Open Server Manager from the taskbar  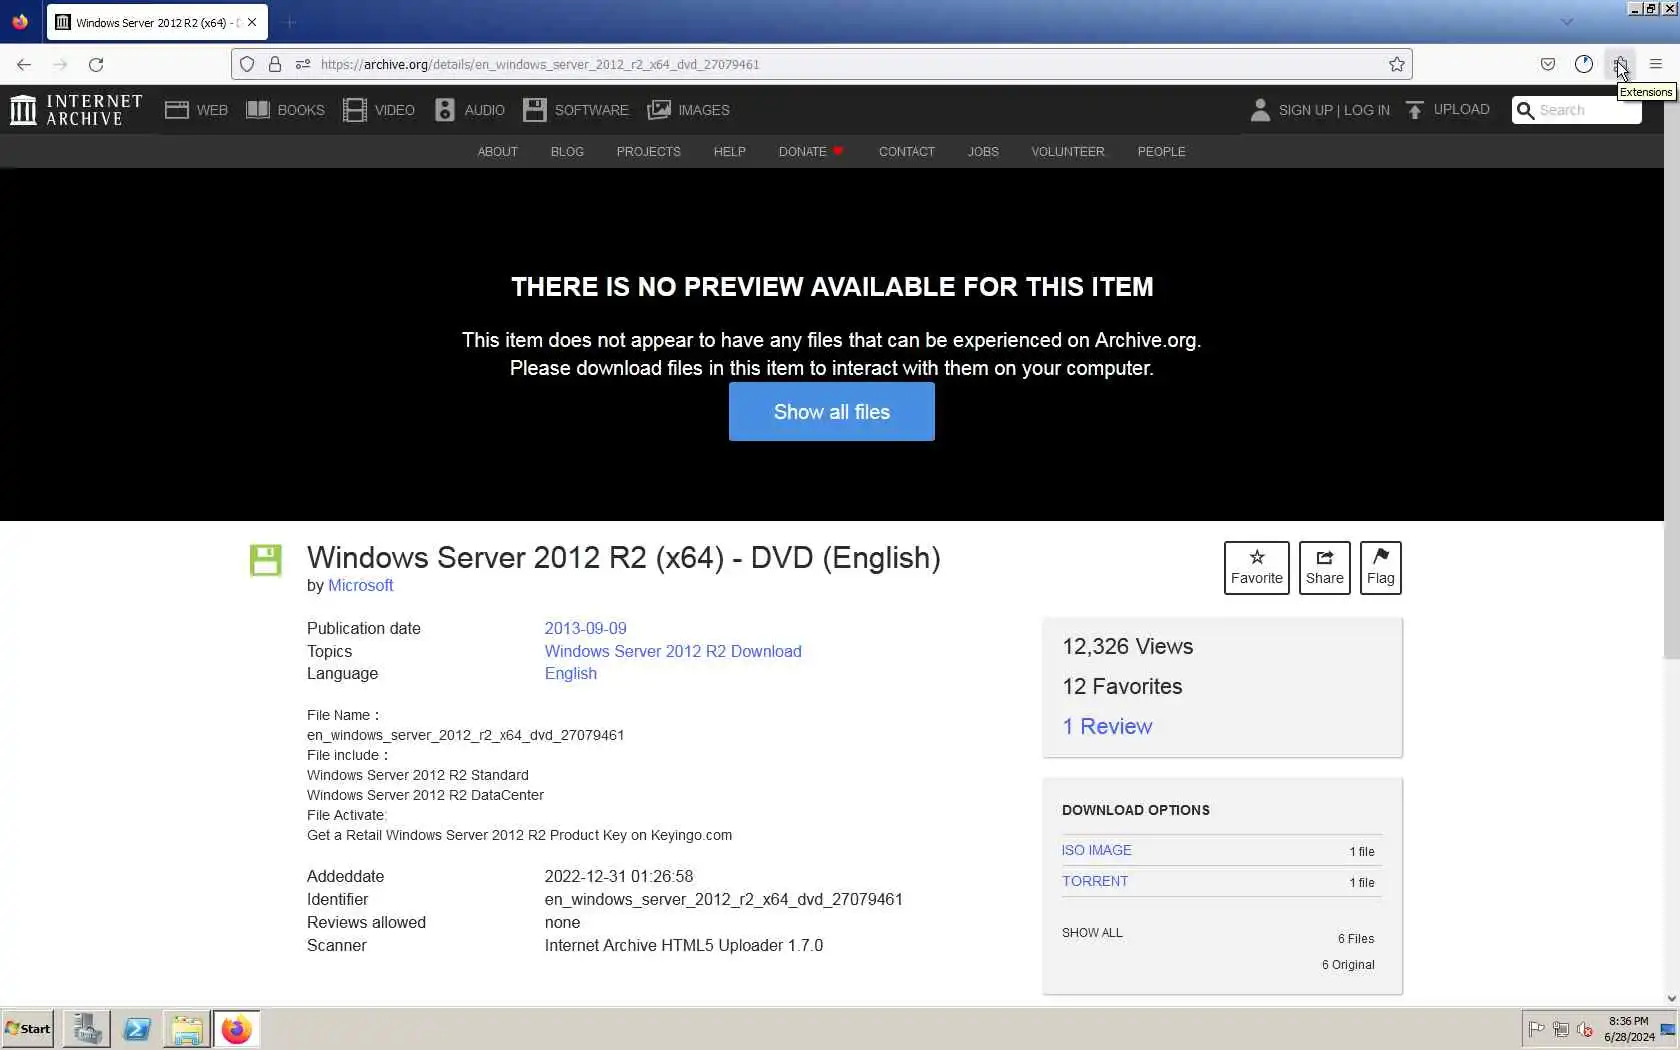[87, 1029]
